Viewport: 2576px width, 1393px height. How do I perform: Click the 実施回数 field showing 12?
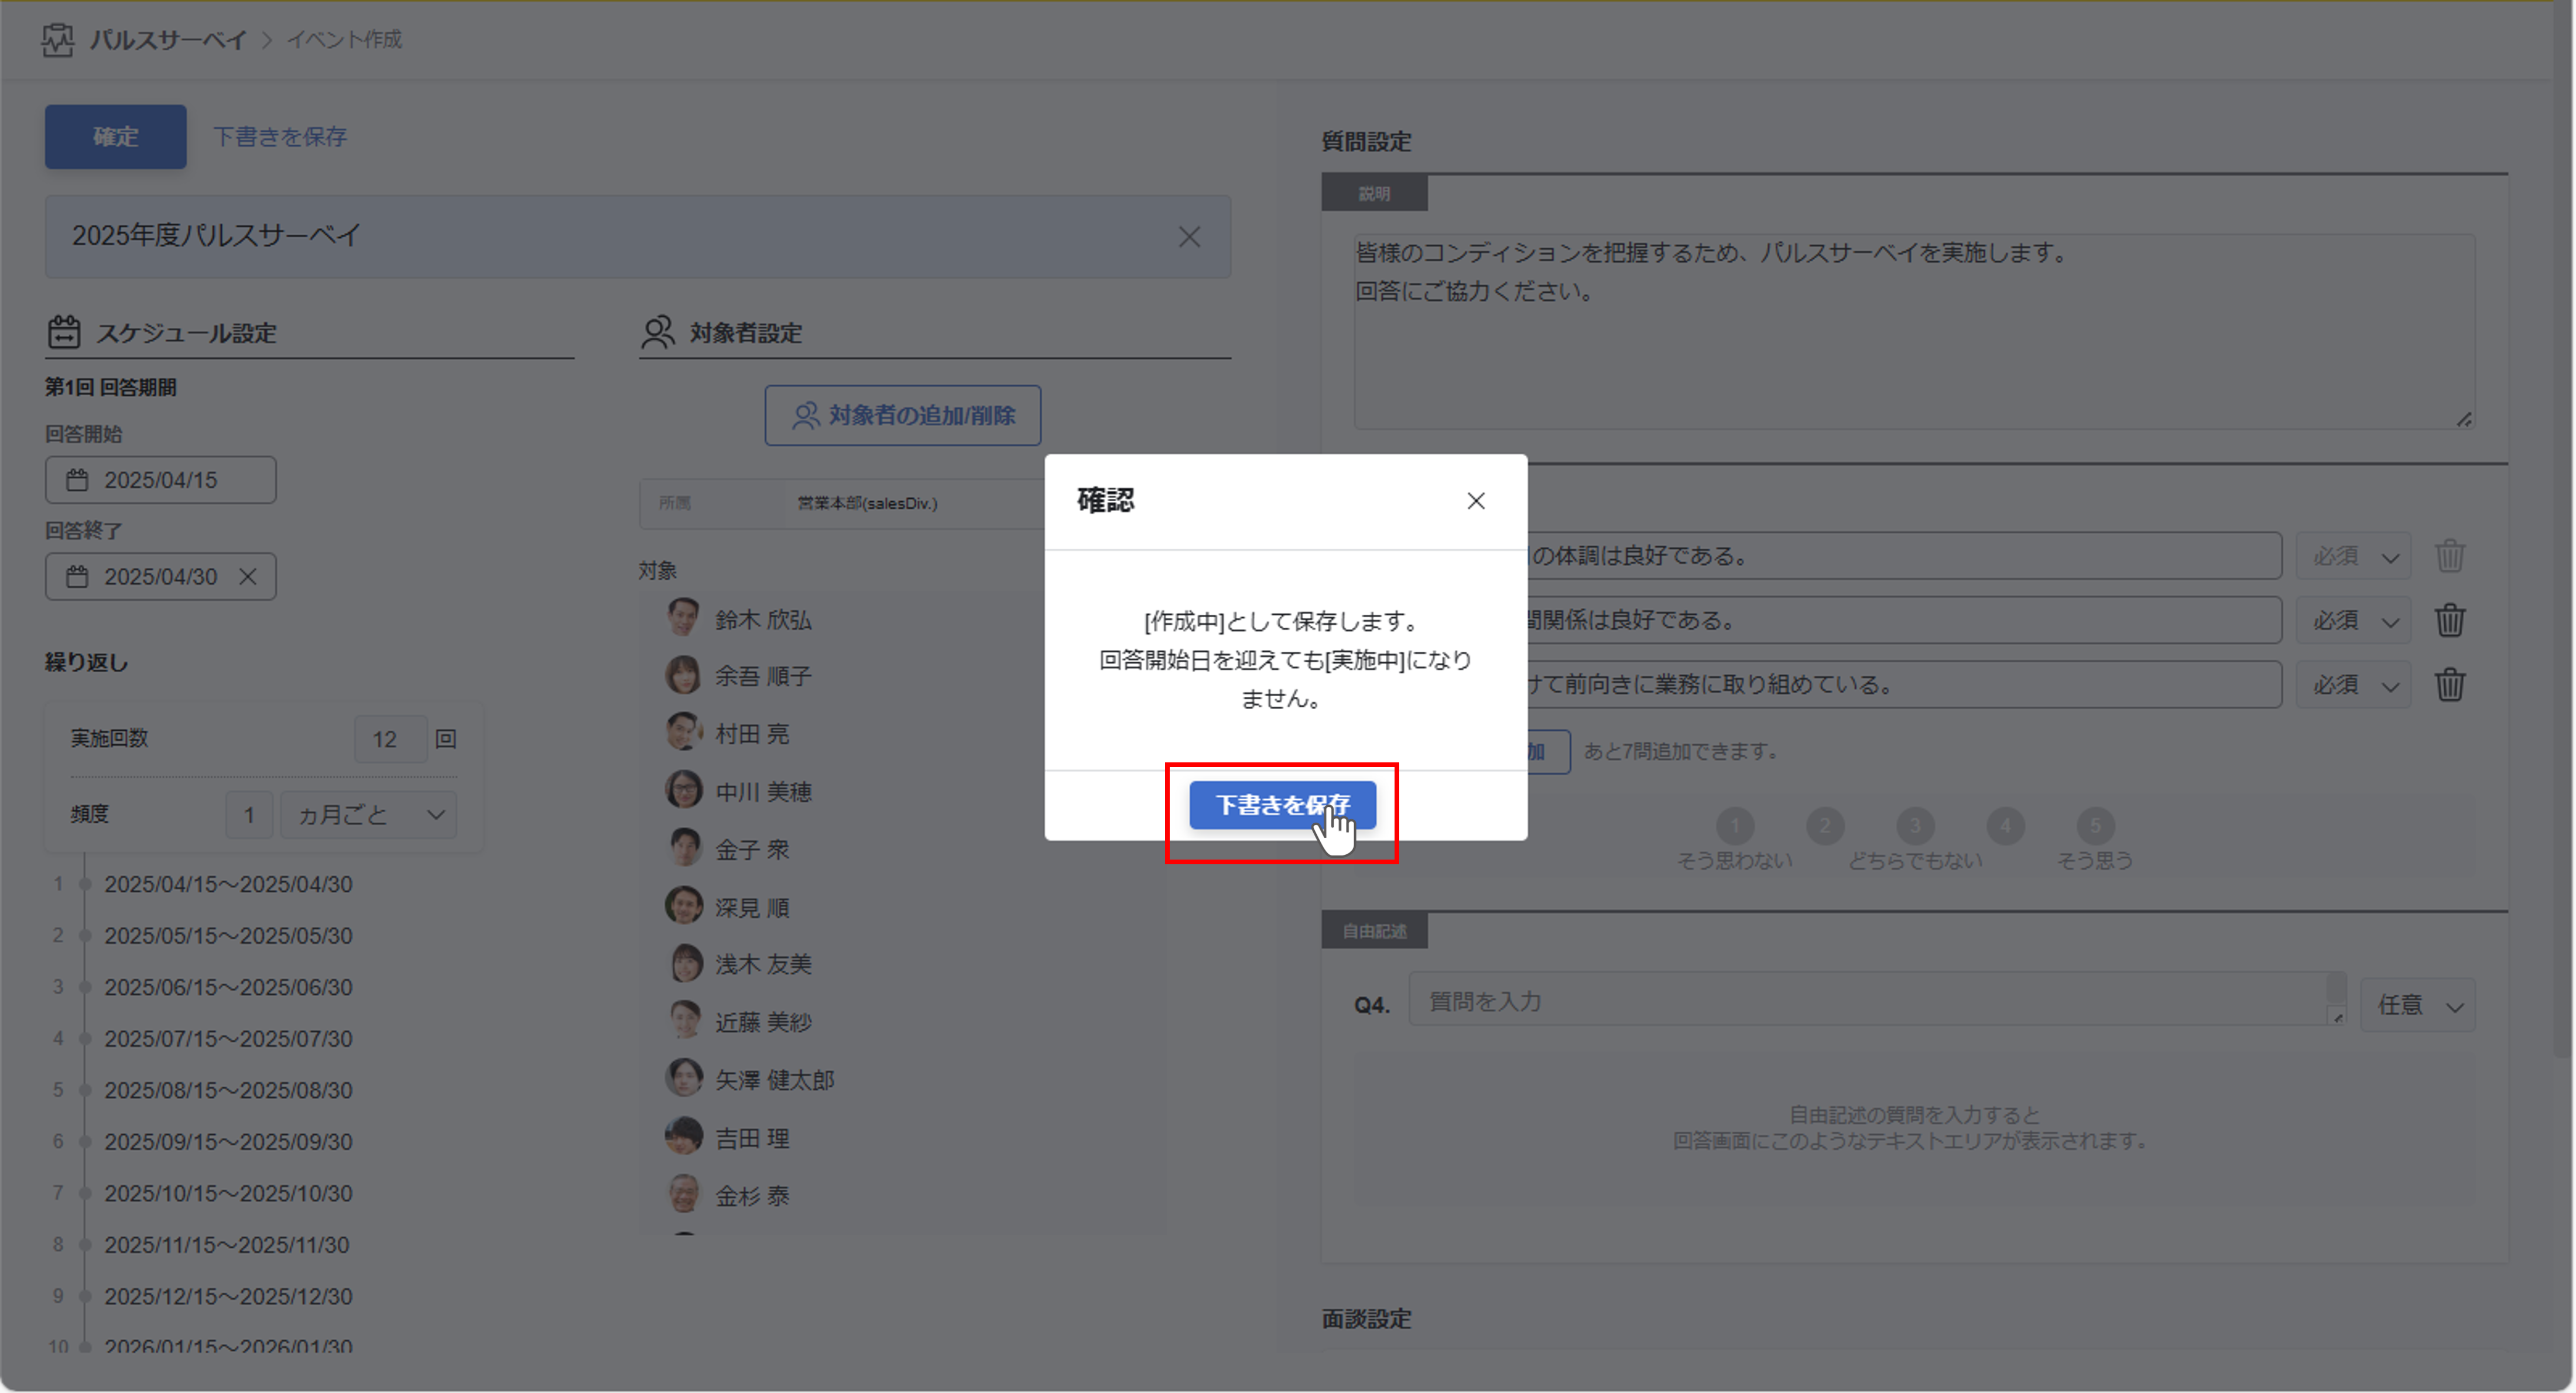pos(390,739)
